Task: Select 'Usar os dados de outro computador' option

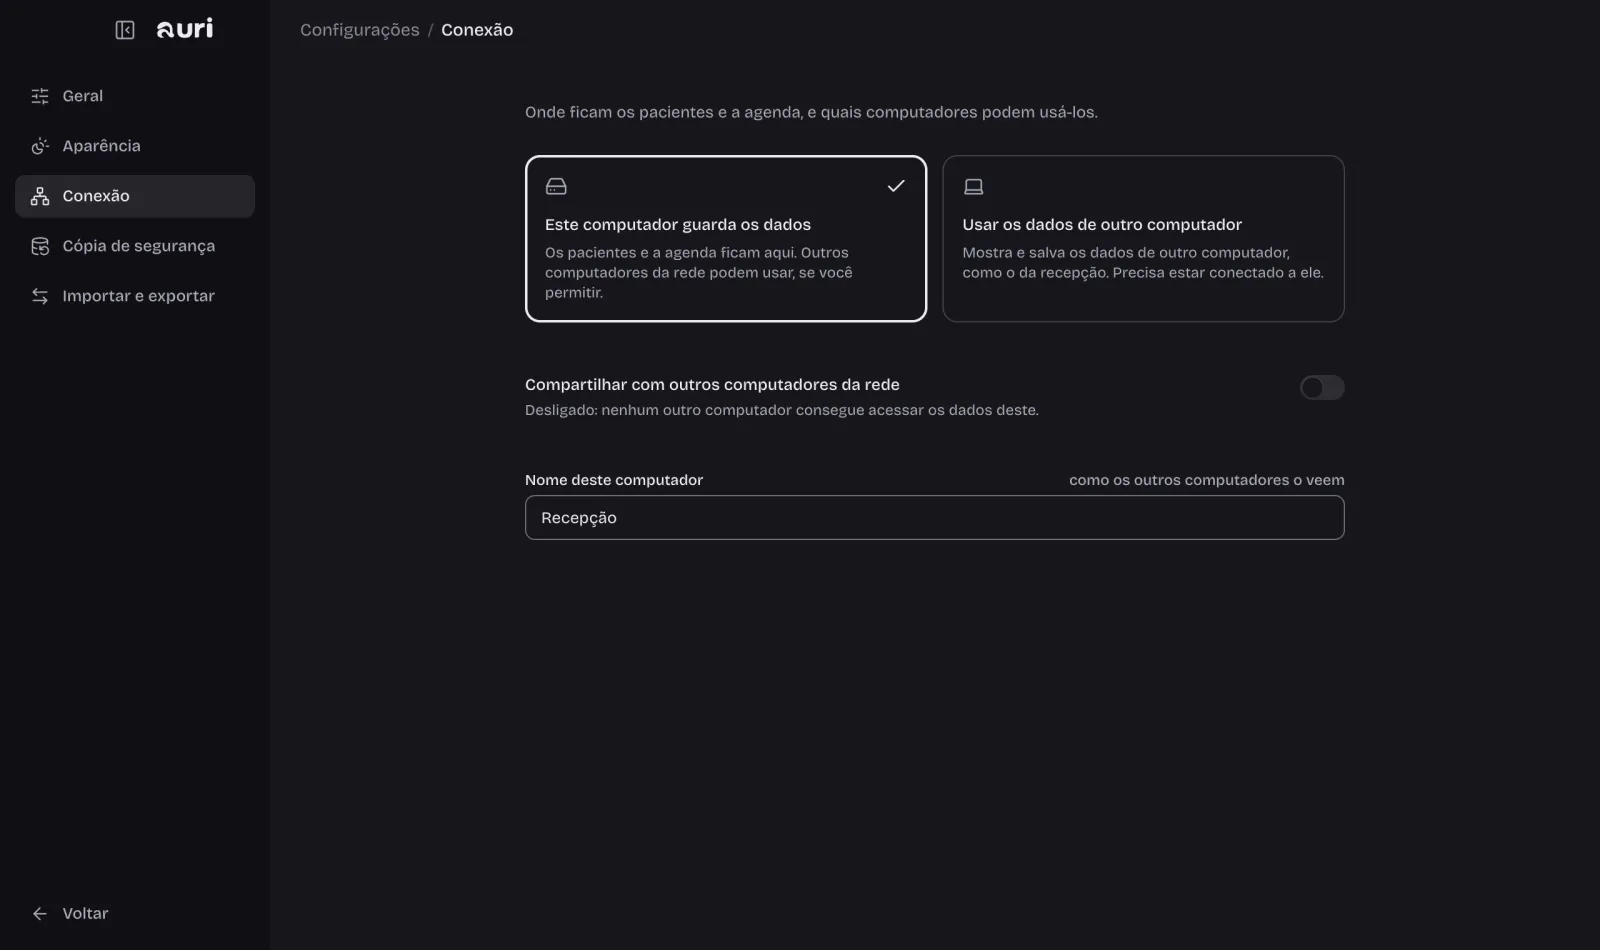Action: click(1143, 238)
